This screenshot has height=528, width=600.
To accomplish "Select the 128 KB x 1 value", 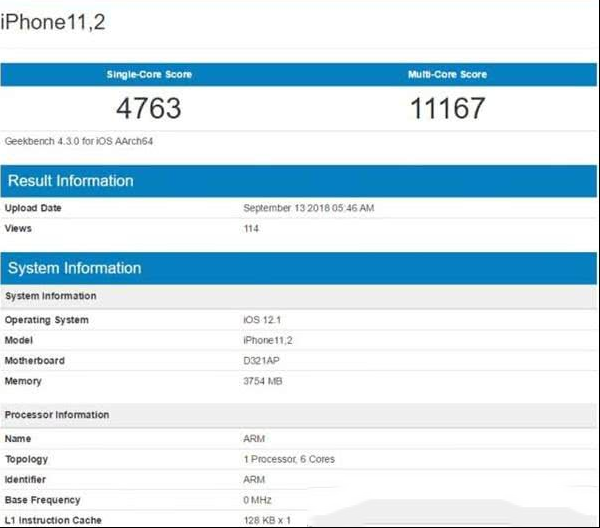I will pos(267,520).
